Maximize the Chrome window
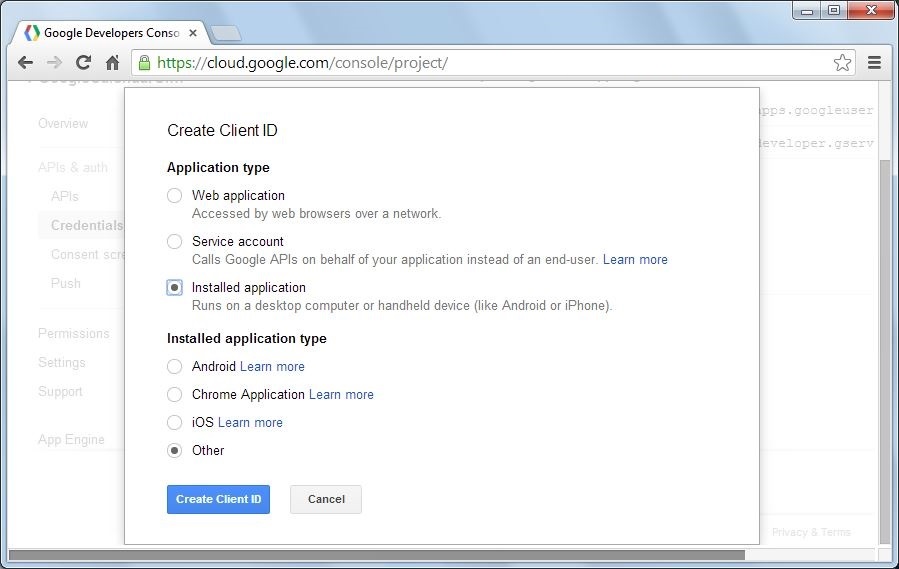The image size is (899, 569). (x=834, y=10)
